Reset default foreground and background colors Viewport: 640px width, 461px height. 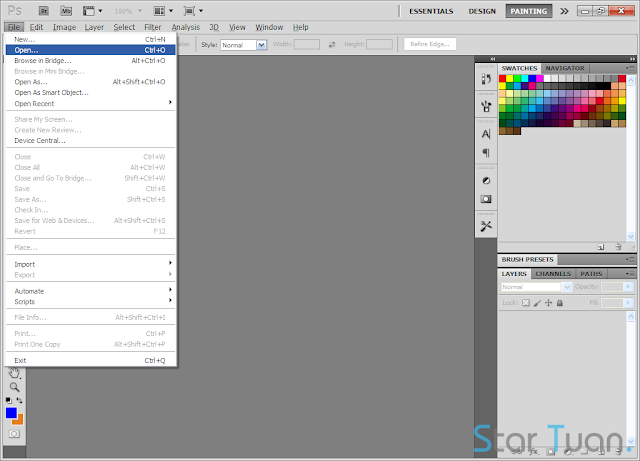point(9,400)
